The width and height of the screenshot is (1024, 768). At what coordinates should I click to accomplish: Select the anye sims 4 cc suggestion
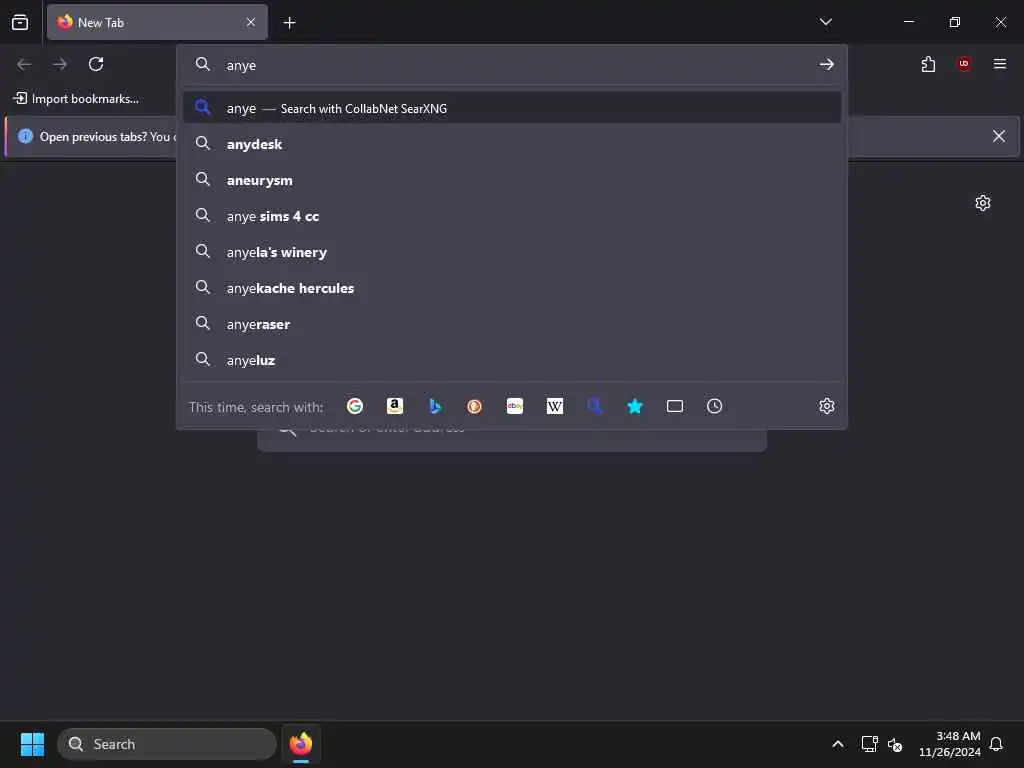click(512, 216)
